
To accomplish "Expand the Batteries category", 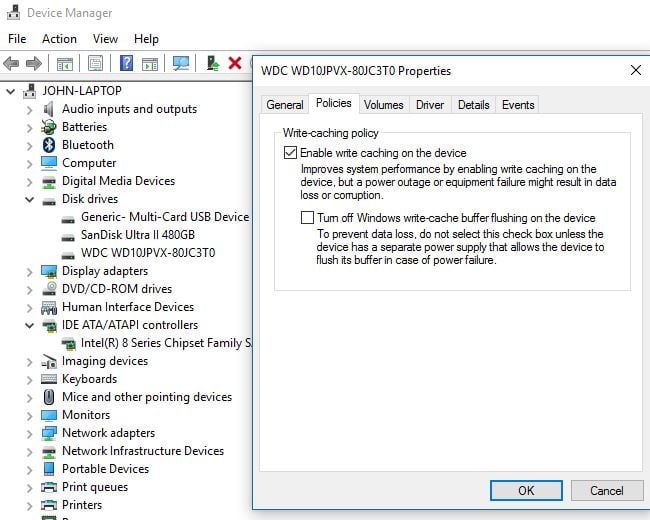I will click(x=29, y=128).
